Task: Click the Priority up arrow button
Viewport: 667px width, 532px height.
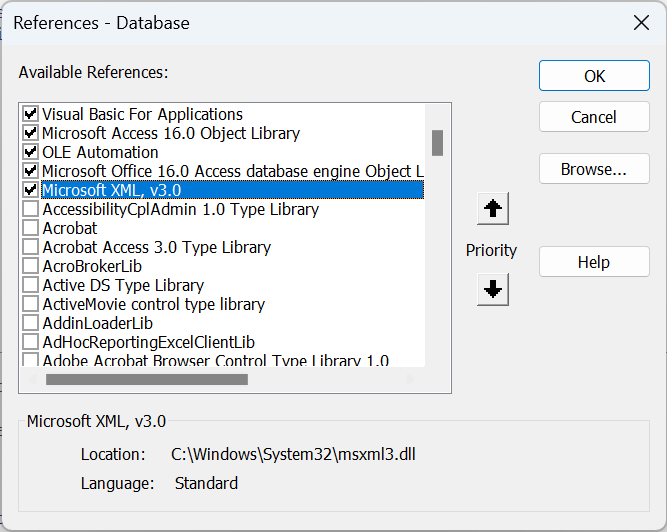Action: (x=494, y=209)
